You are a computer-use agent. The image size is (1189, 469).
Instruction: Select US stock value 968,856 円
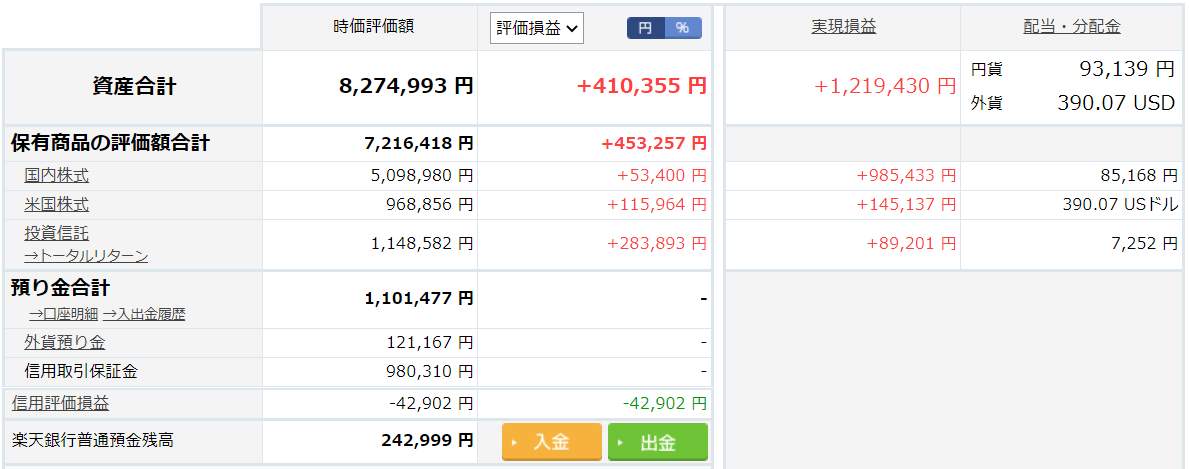pos(430,205)
